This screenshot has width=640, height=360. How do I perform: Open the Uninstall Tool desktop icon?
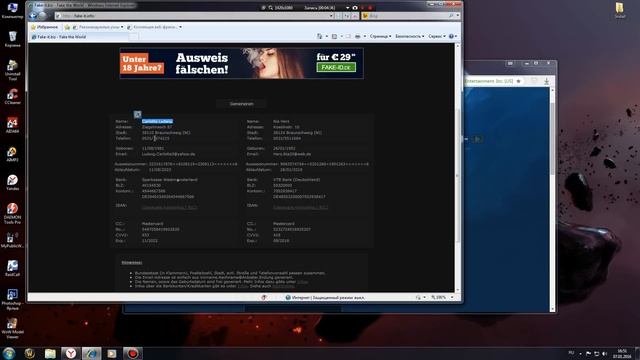pyautogui.click(x=12, y=70)
